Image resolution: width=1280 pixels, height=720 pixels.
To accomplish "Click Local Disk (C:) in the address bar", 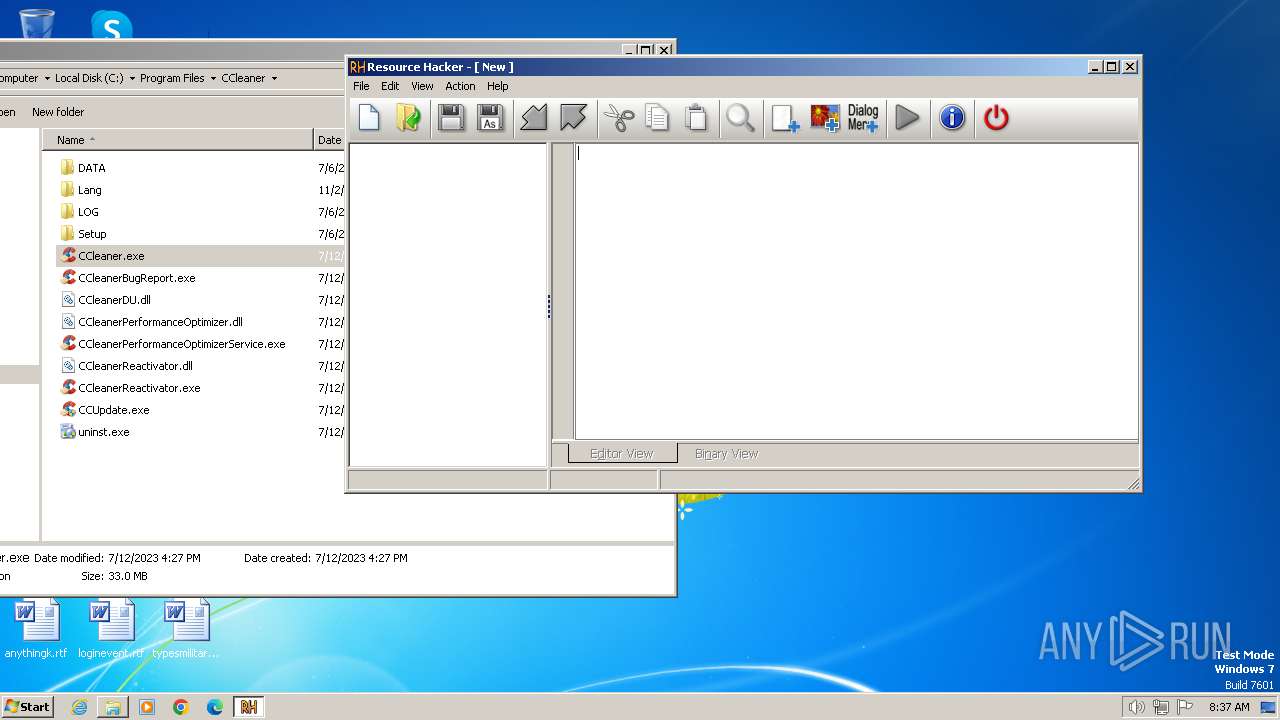I will (x=89, y=78).
